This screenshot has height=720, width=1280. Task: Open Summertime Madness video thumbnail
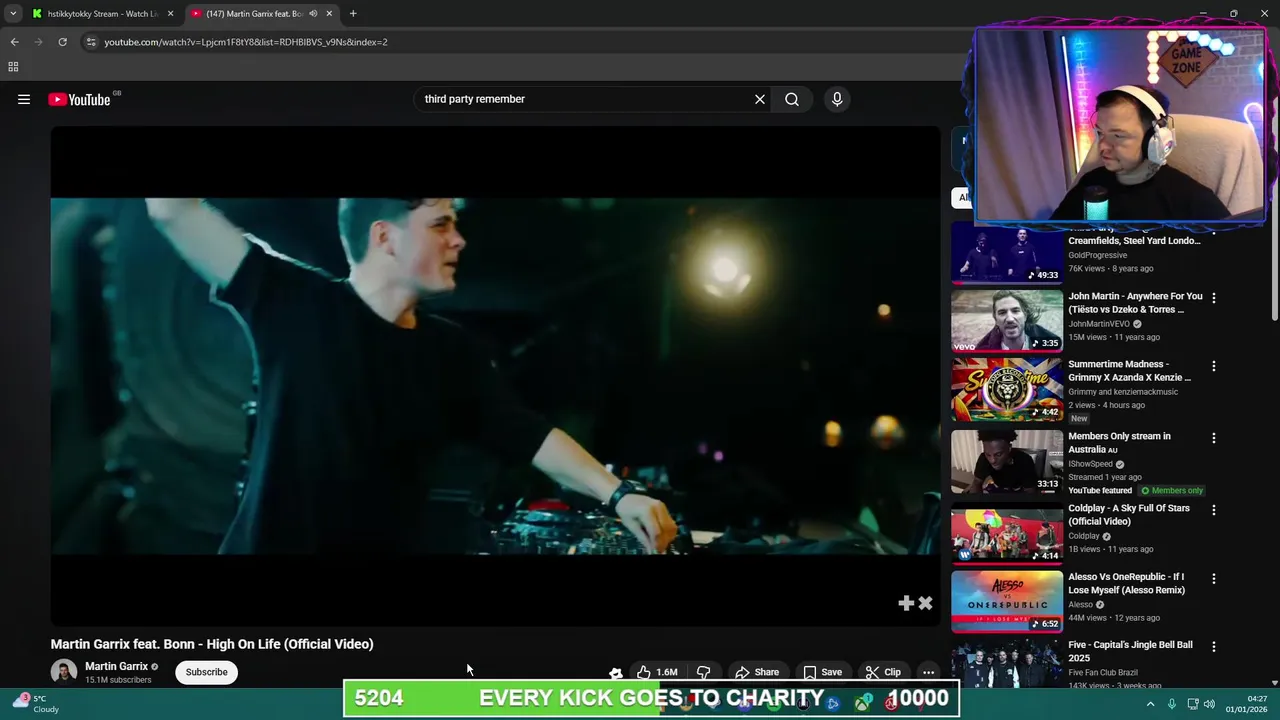(x=1007, y=390)
